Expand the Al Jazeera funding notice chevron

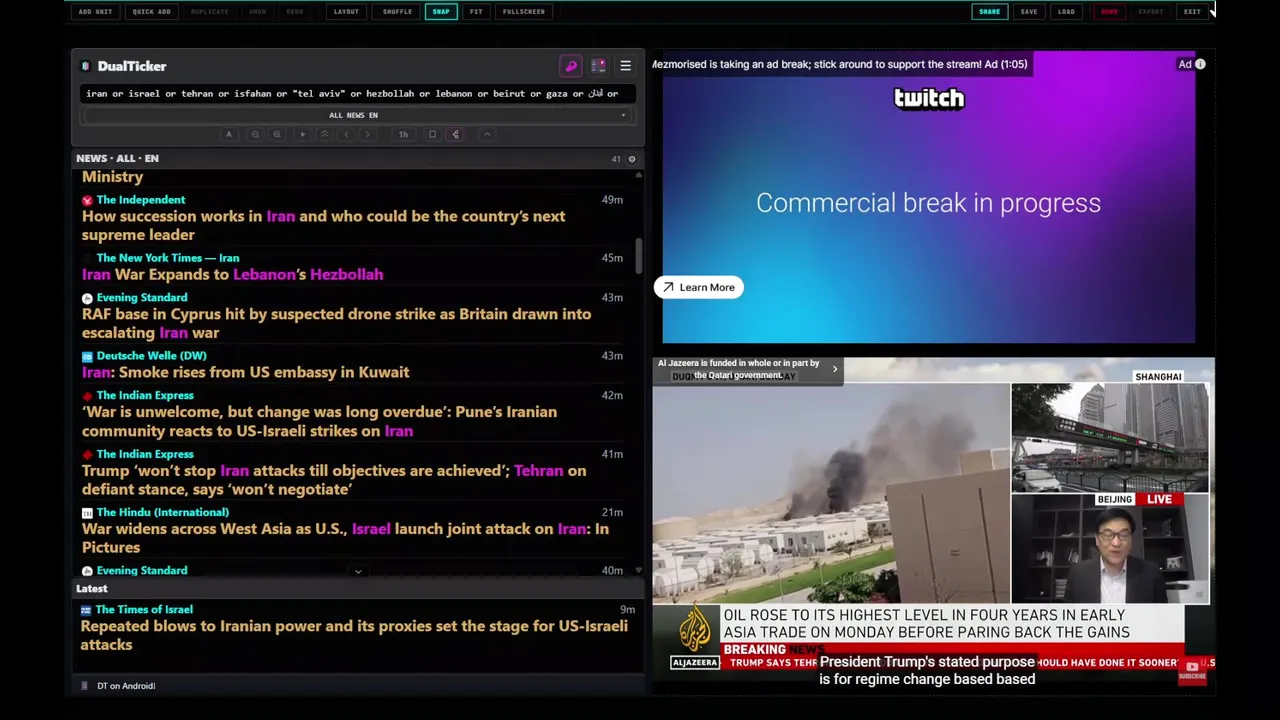835,369
